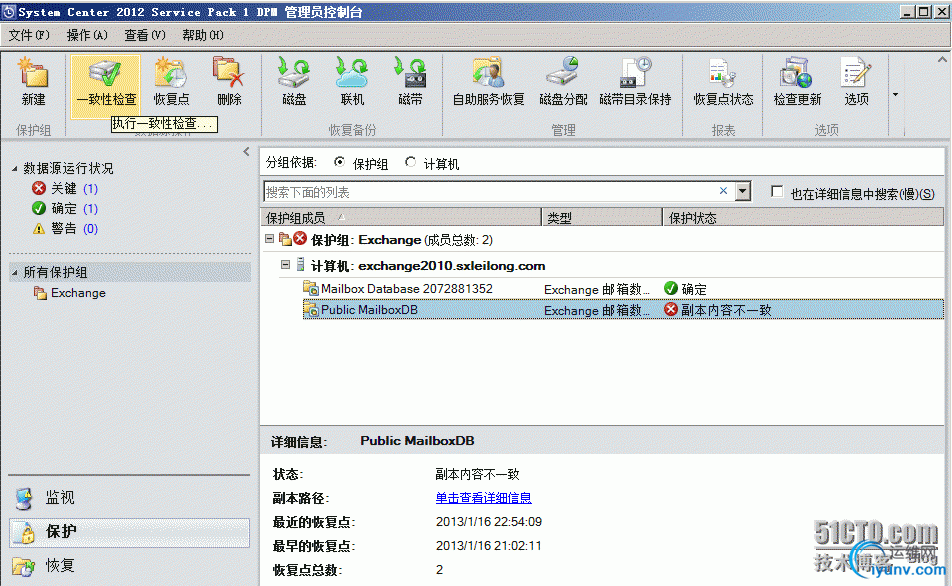Click the critical count (1) link
This screenshot has width=952, height=586.
90,189
